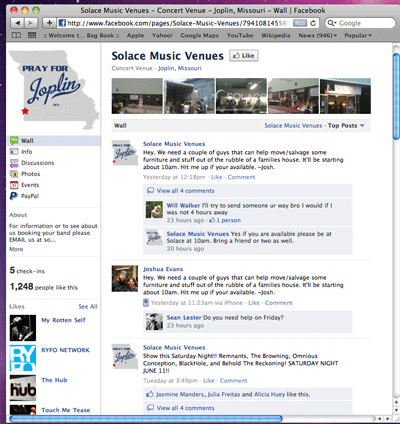Viewport: 400px width, 424px height.
Task: Like the Yesterday 12:18pm post
Action: pos(216,177)
